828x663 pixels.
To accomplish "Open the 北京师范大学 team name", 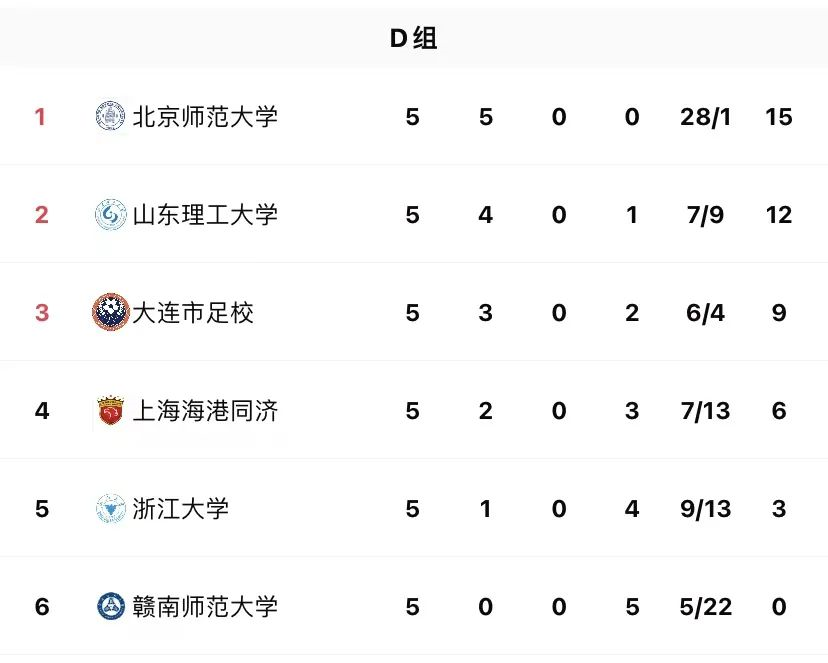I will point(205,117).
